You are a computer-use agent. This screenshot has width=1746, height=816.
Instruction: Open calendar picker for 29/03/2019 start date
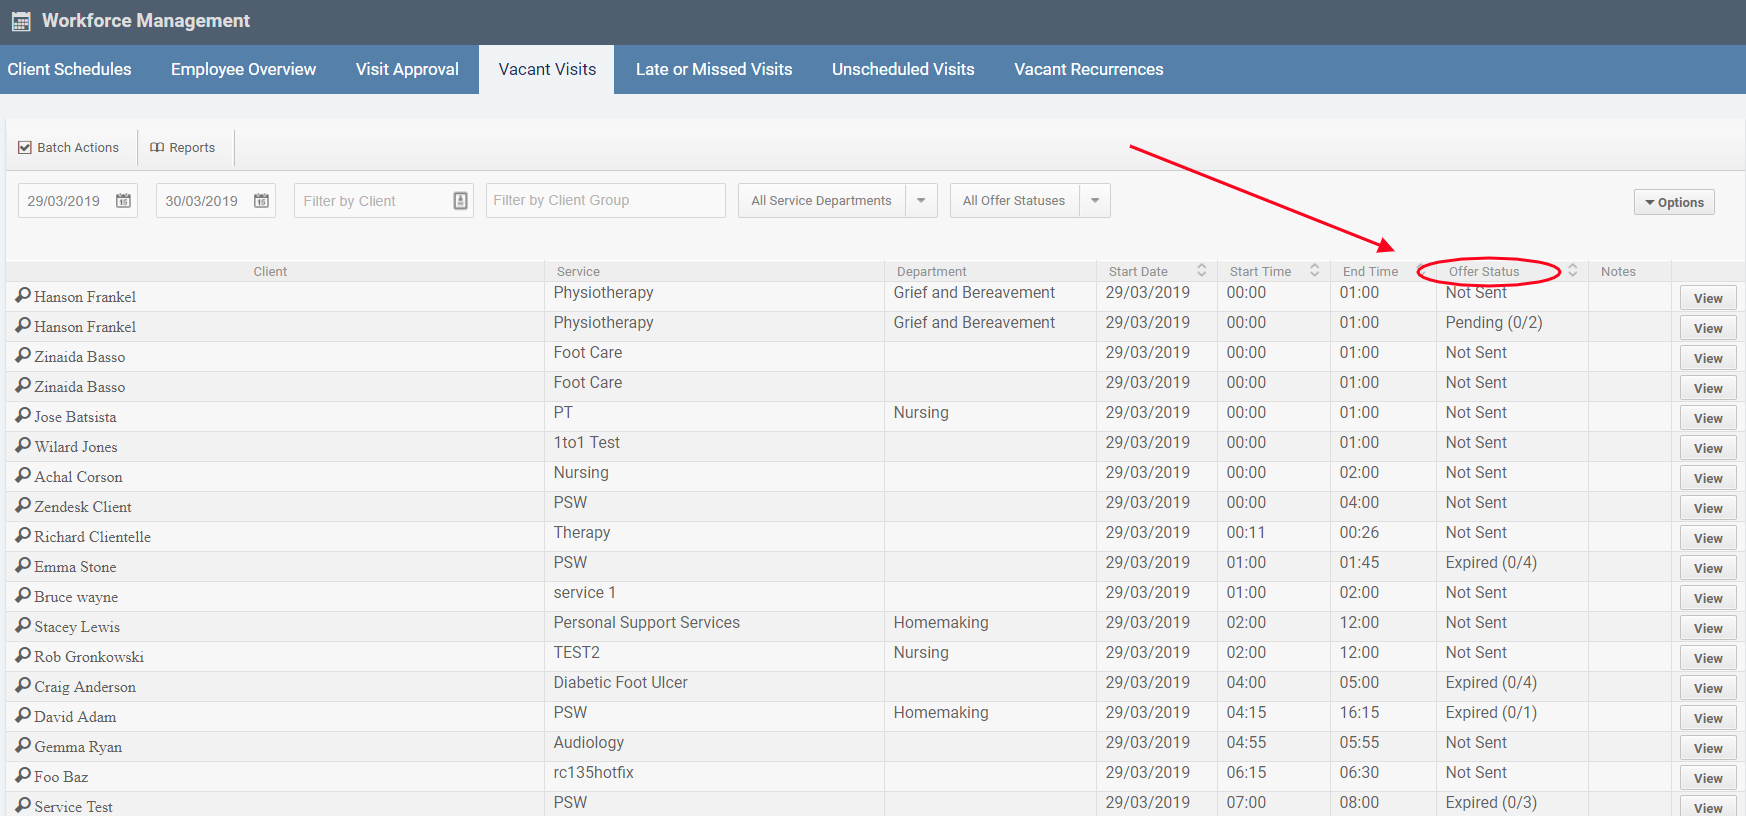(x=123, y=201)
